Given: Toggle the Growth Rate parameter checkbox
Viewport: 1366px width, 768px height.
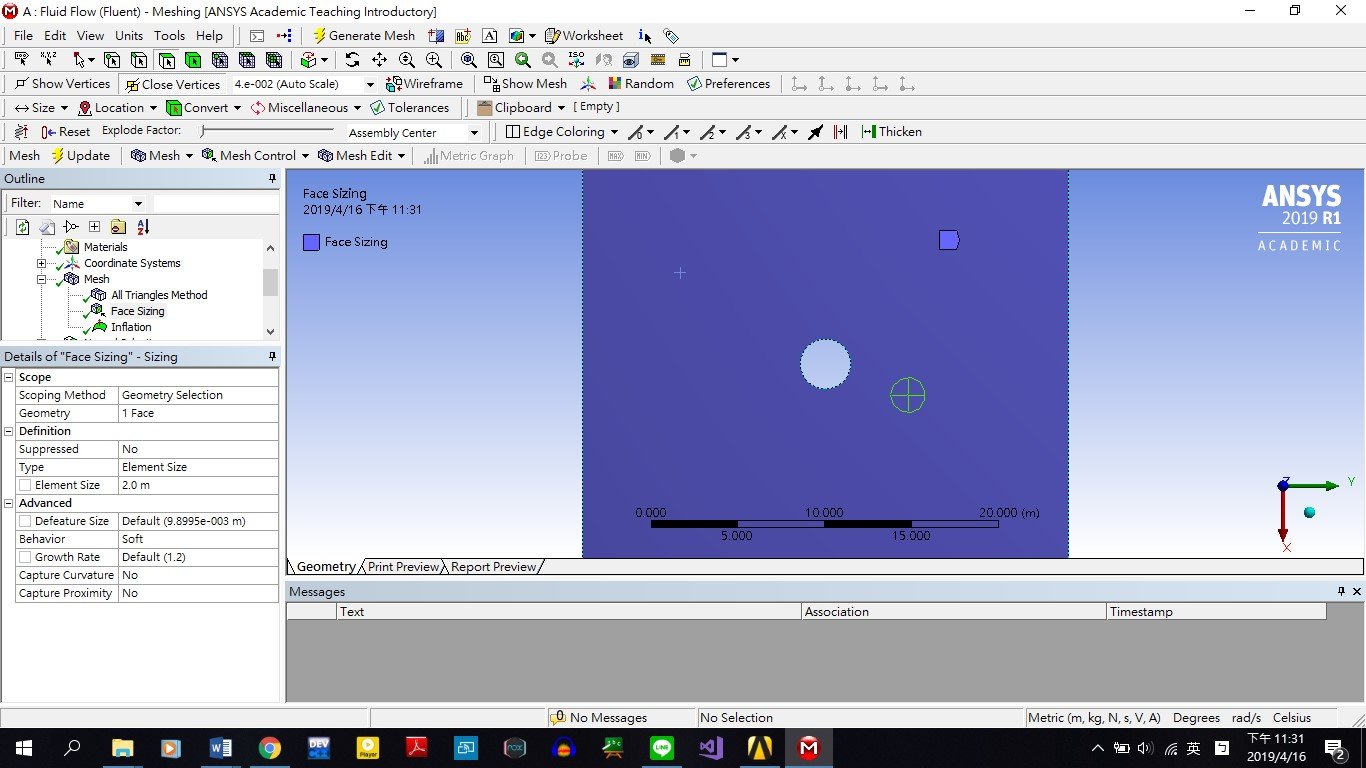Looking at the screenshot, I should tap(25, 557).
